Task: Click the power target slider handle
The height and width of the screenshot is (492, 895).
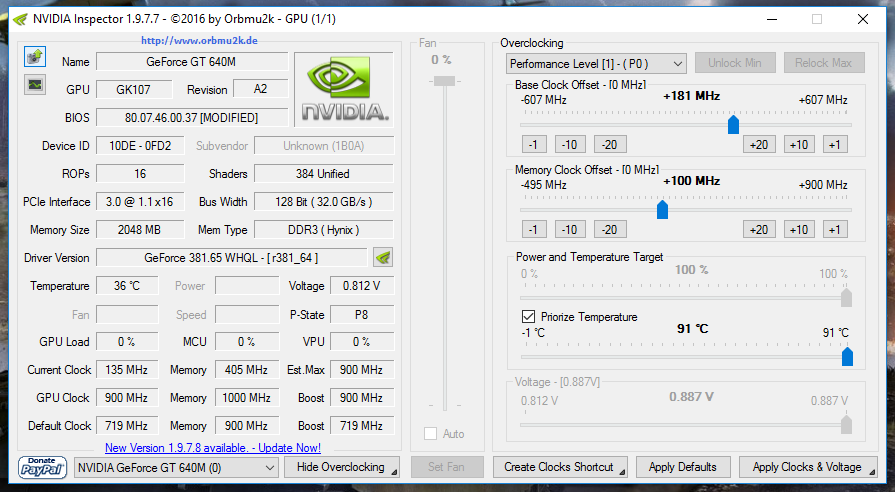Action: 846,297
